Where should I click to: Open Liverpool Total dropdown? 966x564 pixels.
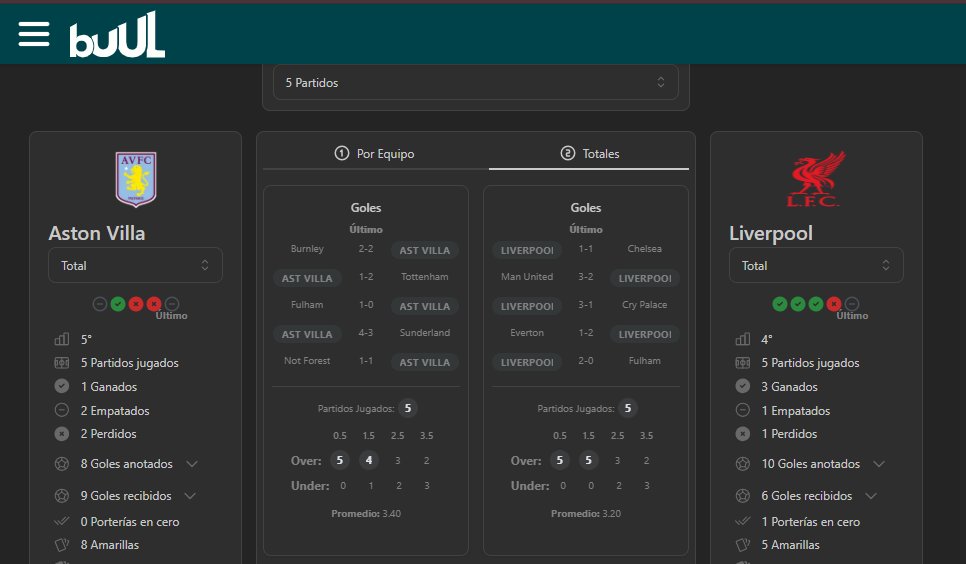point(816,266)
